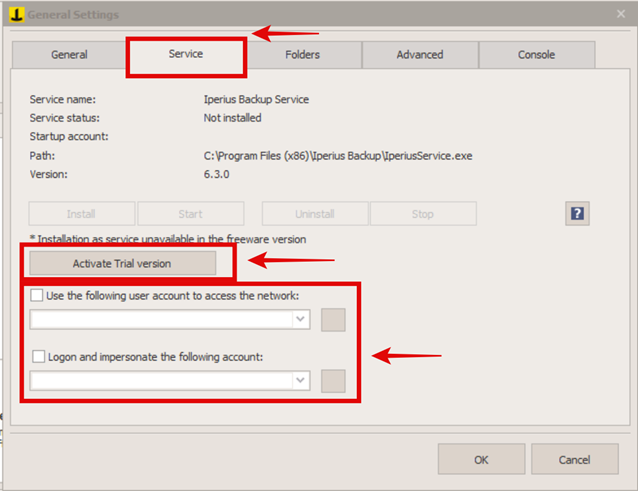Open the Folders tab
The width and height of the screenshot is (638, 491).
(302, 55)
